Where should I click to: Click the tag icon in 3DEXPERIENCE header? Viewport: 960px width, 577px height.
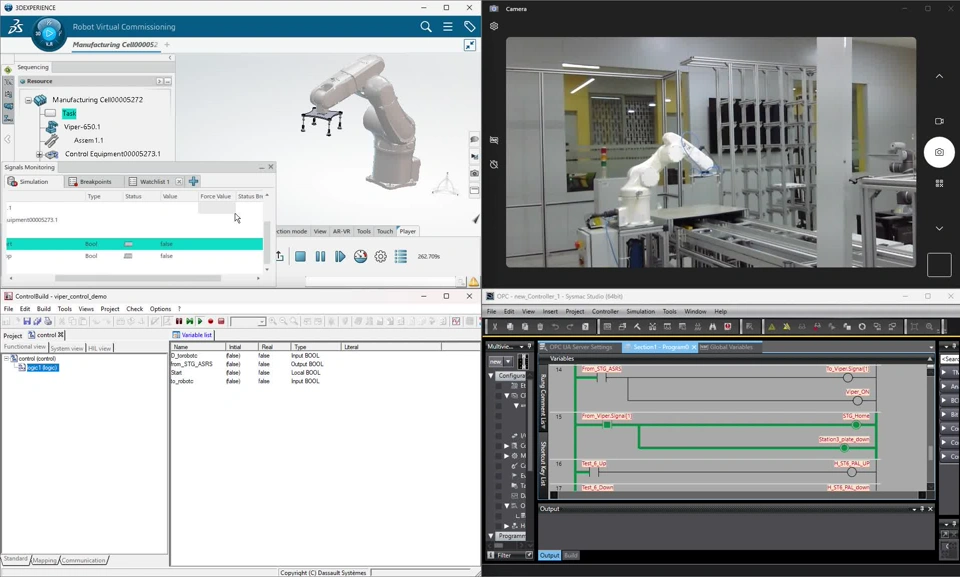[469, 26]
